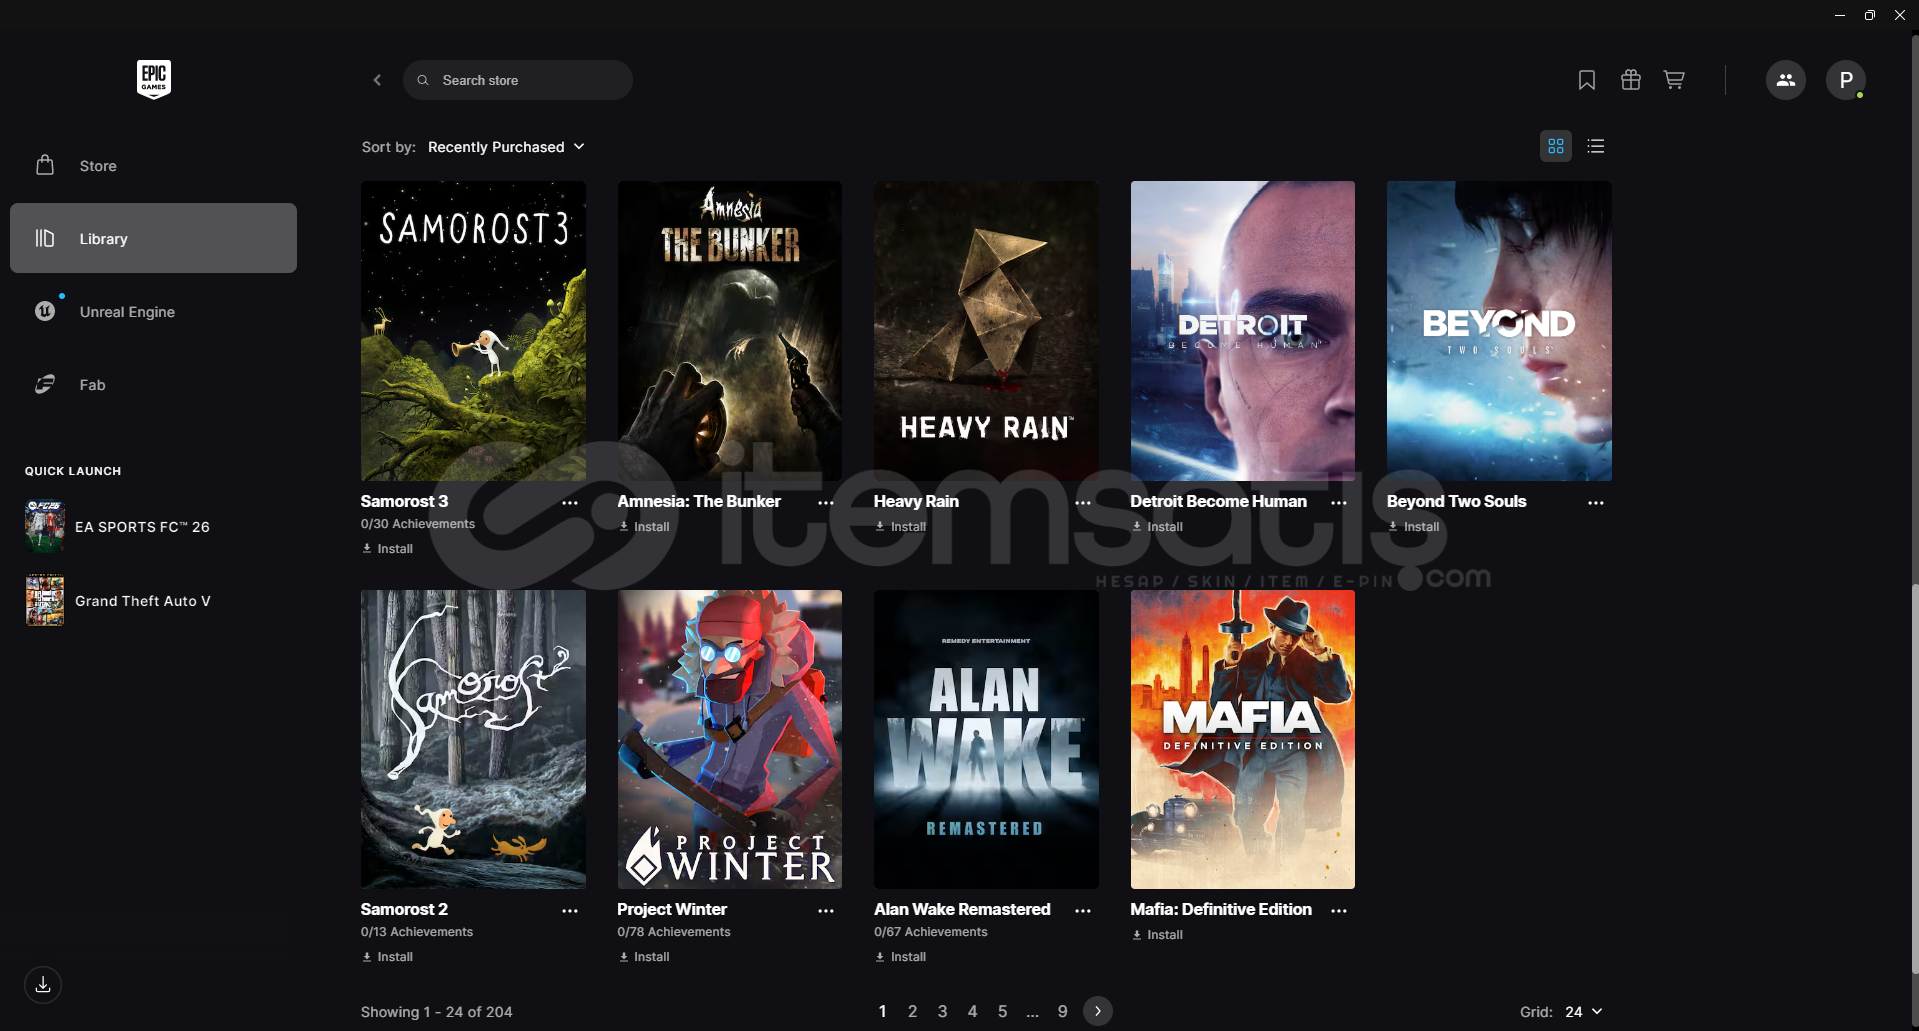Screen dimensions: 1919x1031
Task: Install Samorost 3
Action: point(388,549)
